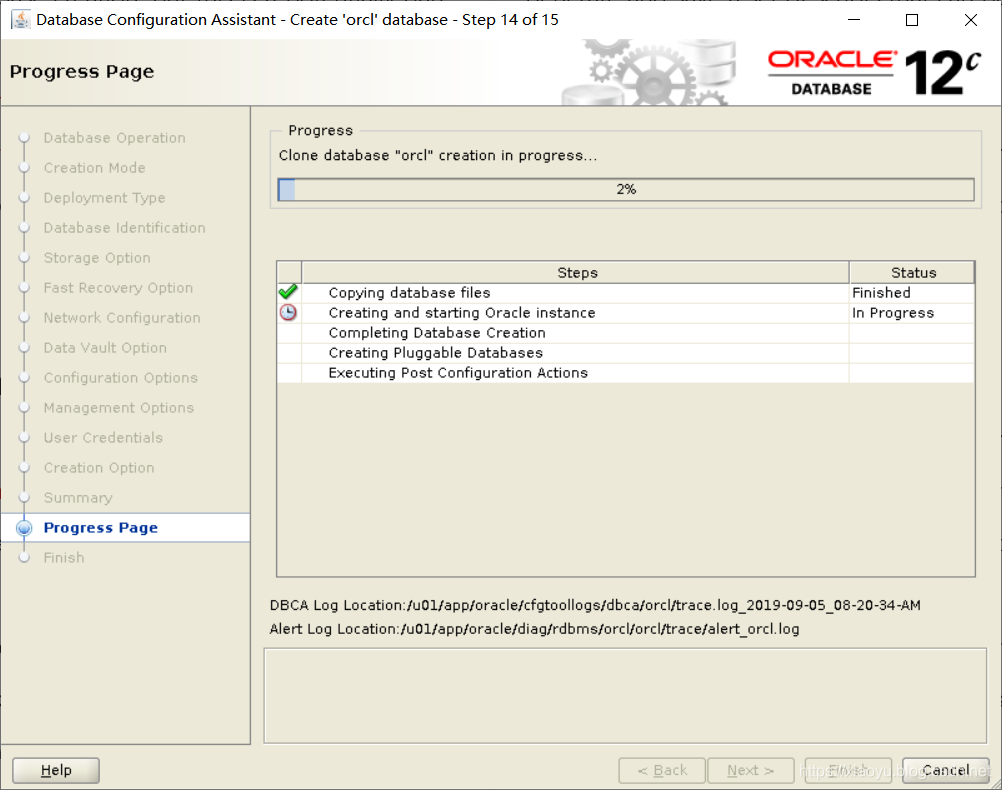Screen dimensions: 1002x790
Task: Click the Next button
Action: click(x=751, y=770)
